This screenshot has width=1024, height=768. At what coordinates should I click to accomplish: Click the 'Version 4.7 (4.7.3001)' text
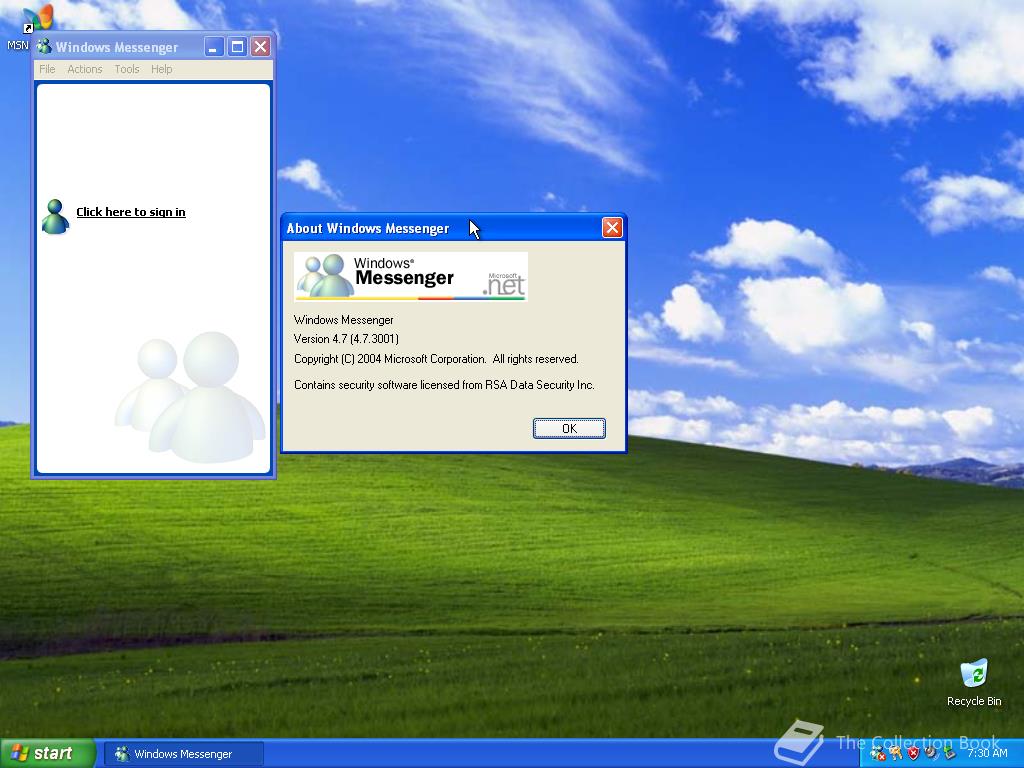[346, 339]
